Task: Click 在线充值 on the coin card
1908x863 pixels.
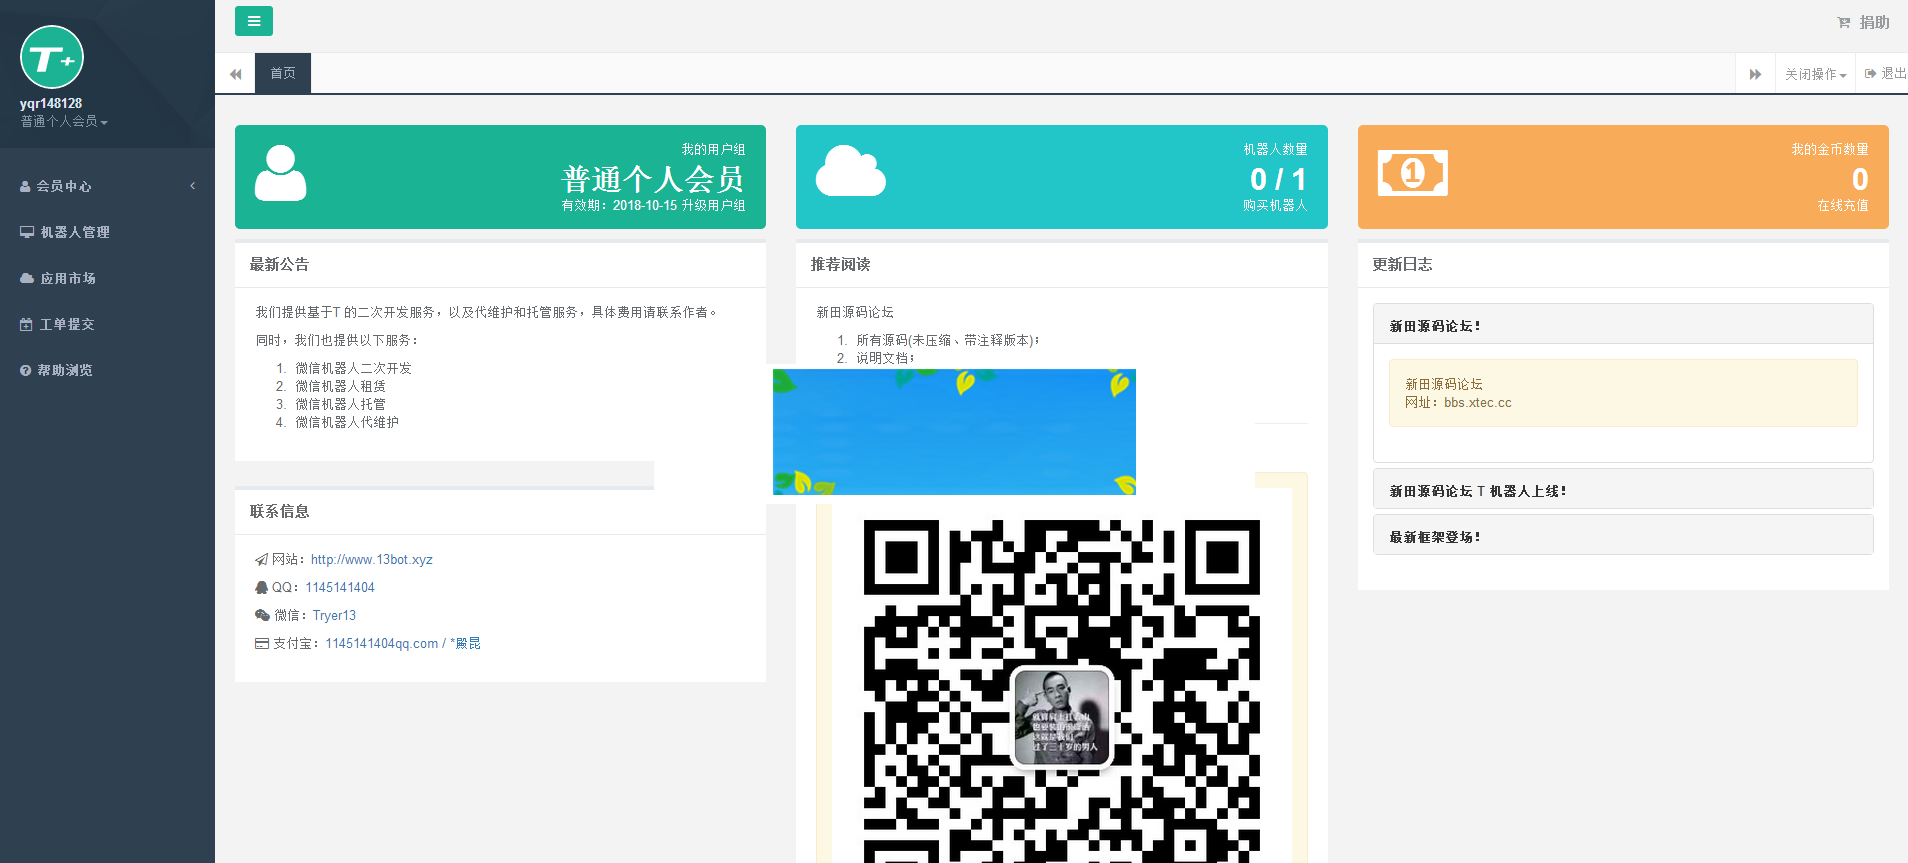Action: (x=1842, y=205)
